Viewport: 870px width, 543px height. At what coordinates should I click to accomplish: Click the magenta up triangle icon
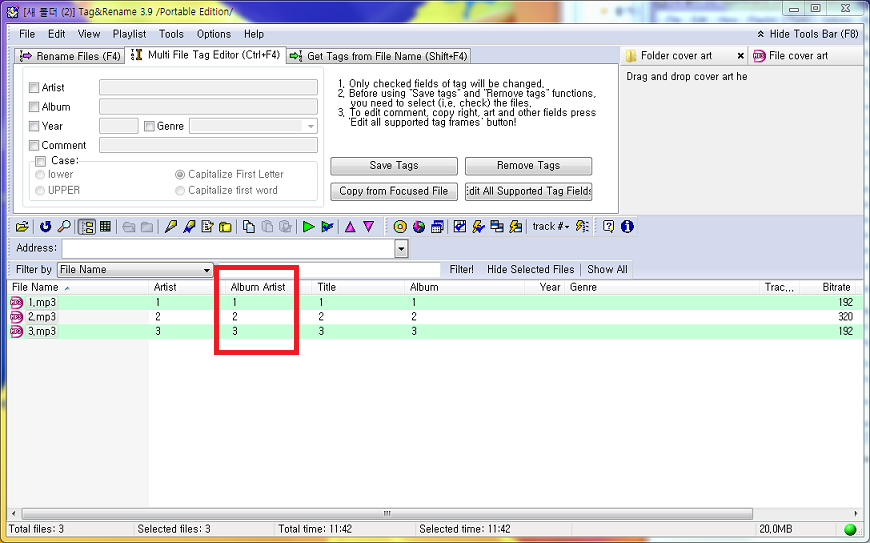click(x=350, y=226)
